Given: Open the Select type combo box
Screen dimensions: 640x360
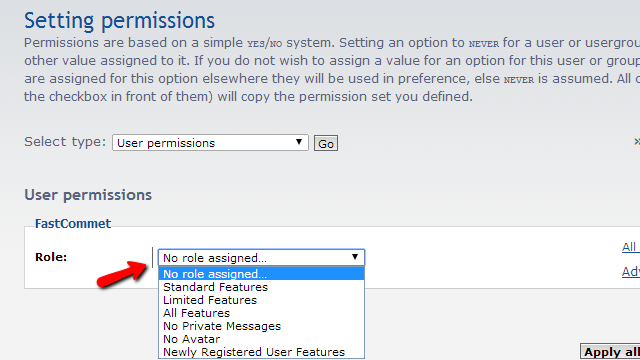Looking at the screenshot, I should [210, 143].
